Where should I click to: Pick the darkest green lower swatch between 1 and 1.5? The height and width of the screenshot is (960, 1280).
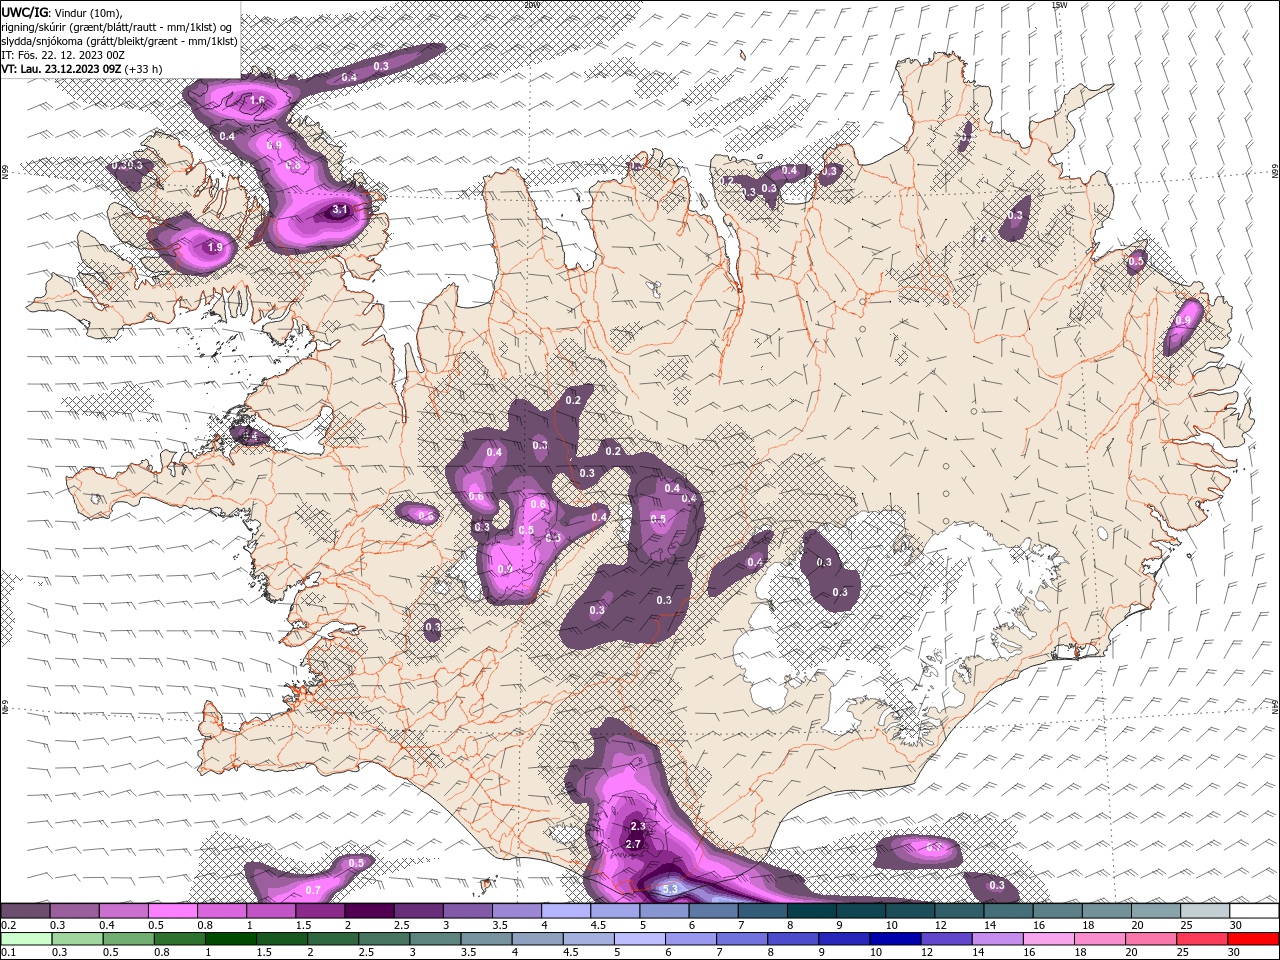230,939
